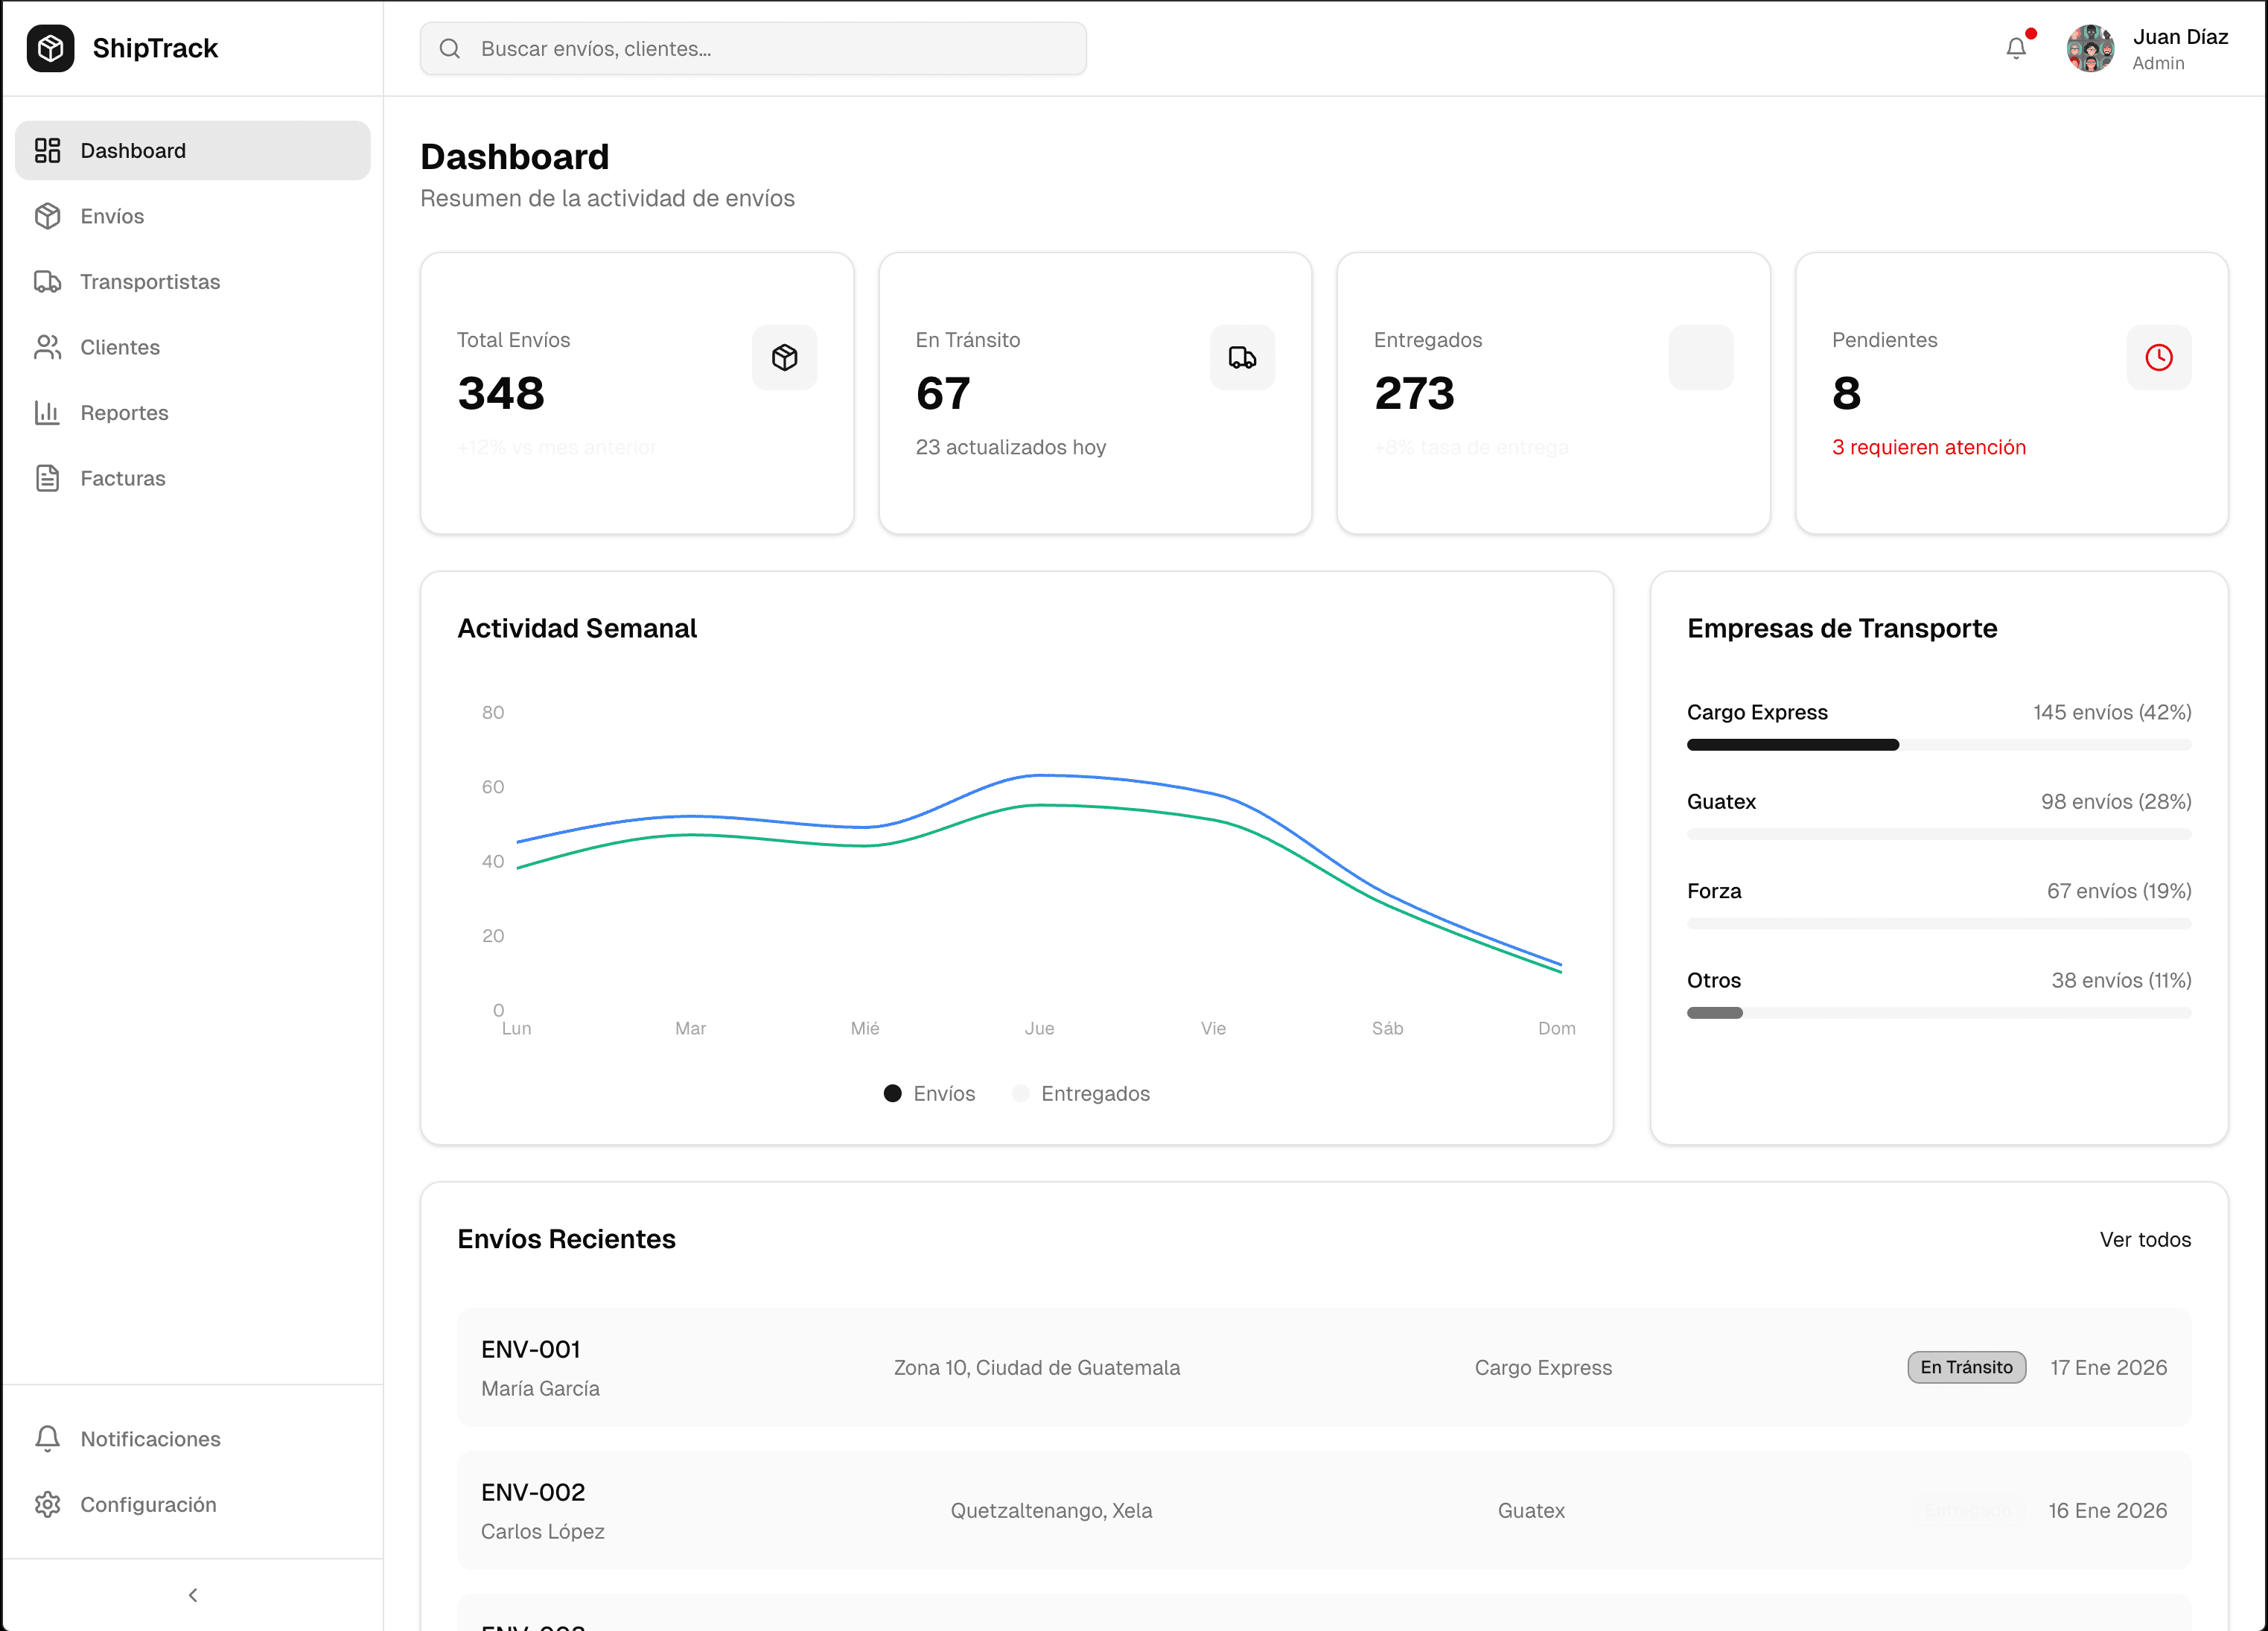Viewport: 2268px width, 1631px height.
Task: Click the Jue label on chart axis
Action: (1039, 1028)
